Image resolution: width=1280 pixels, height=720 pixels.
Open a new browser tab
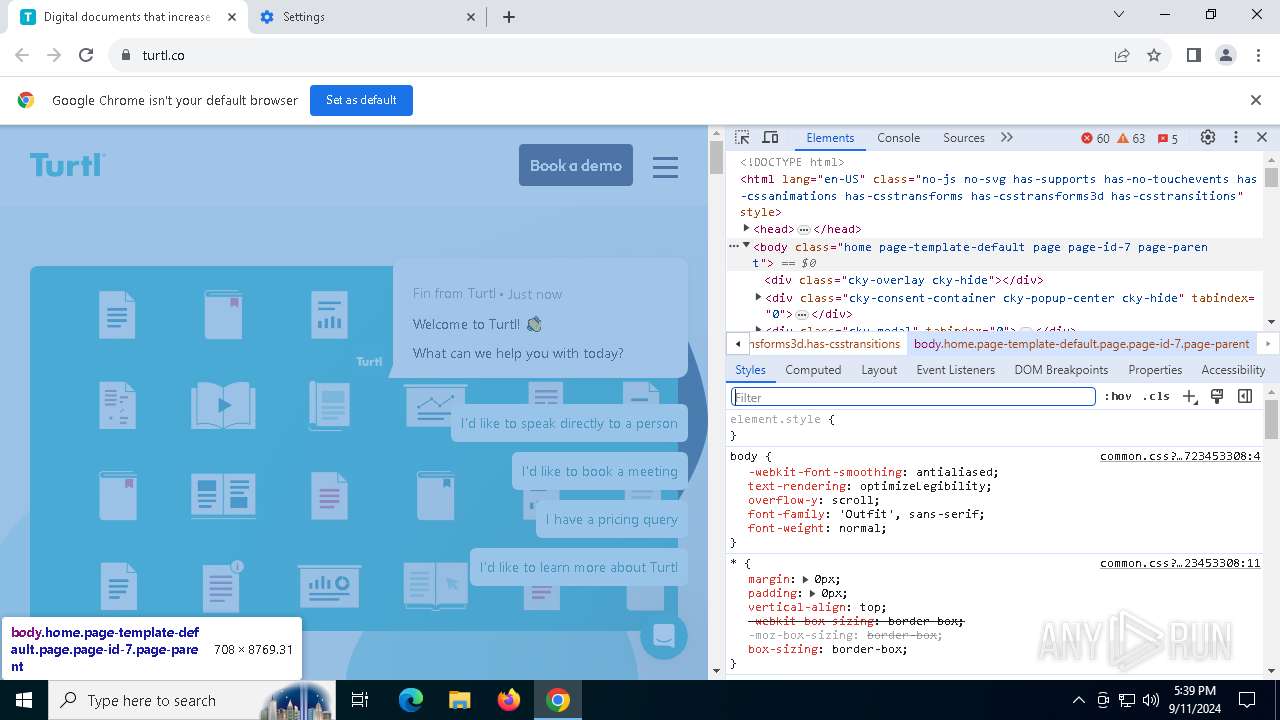(x=509, y=17)
